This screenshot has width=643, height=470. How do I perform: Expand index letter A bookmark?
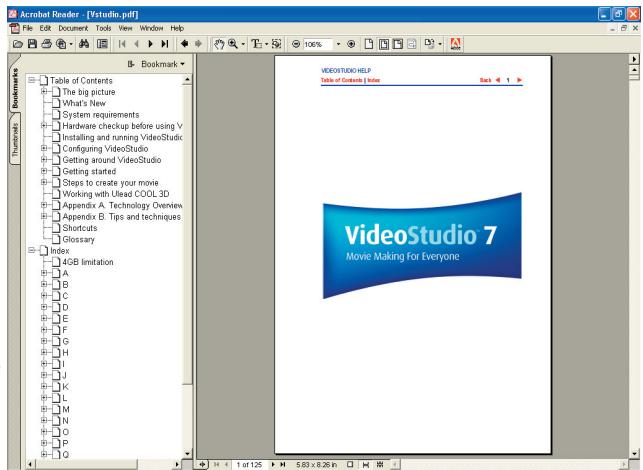tap(44, 272)
